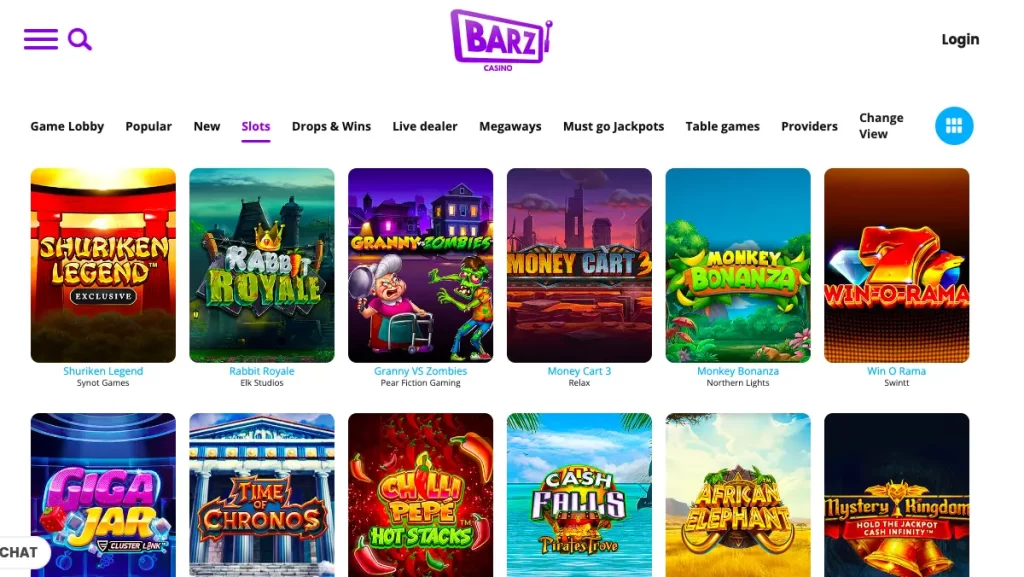Viewport: 1024px width, 577px height.
Task: Open the Chilli Pepe Hot Stacks tile
Action: [421, 495]
